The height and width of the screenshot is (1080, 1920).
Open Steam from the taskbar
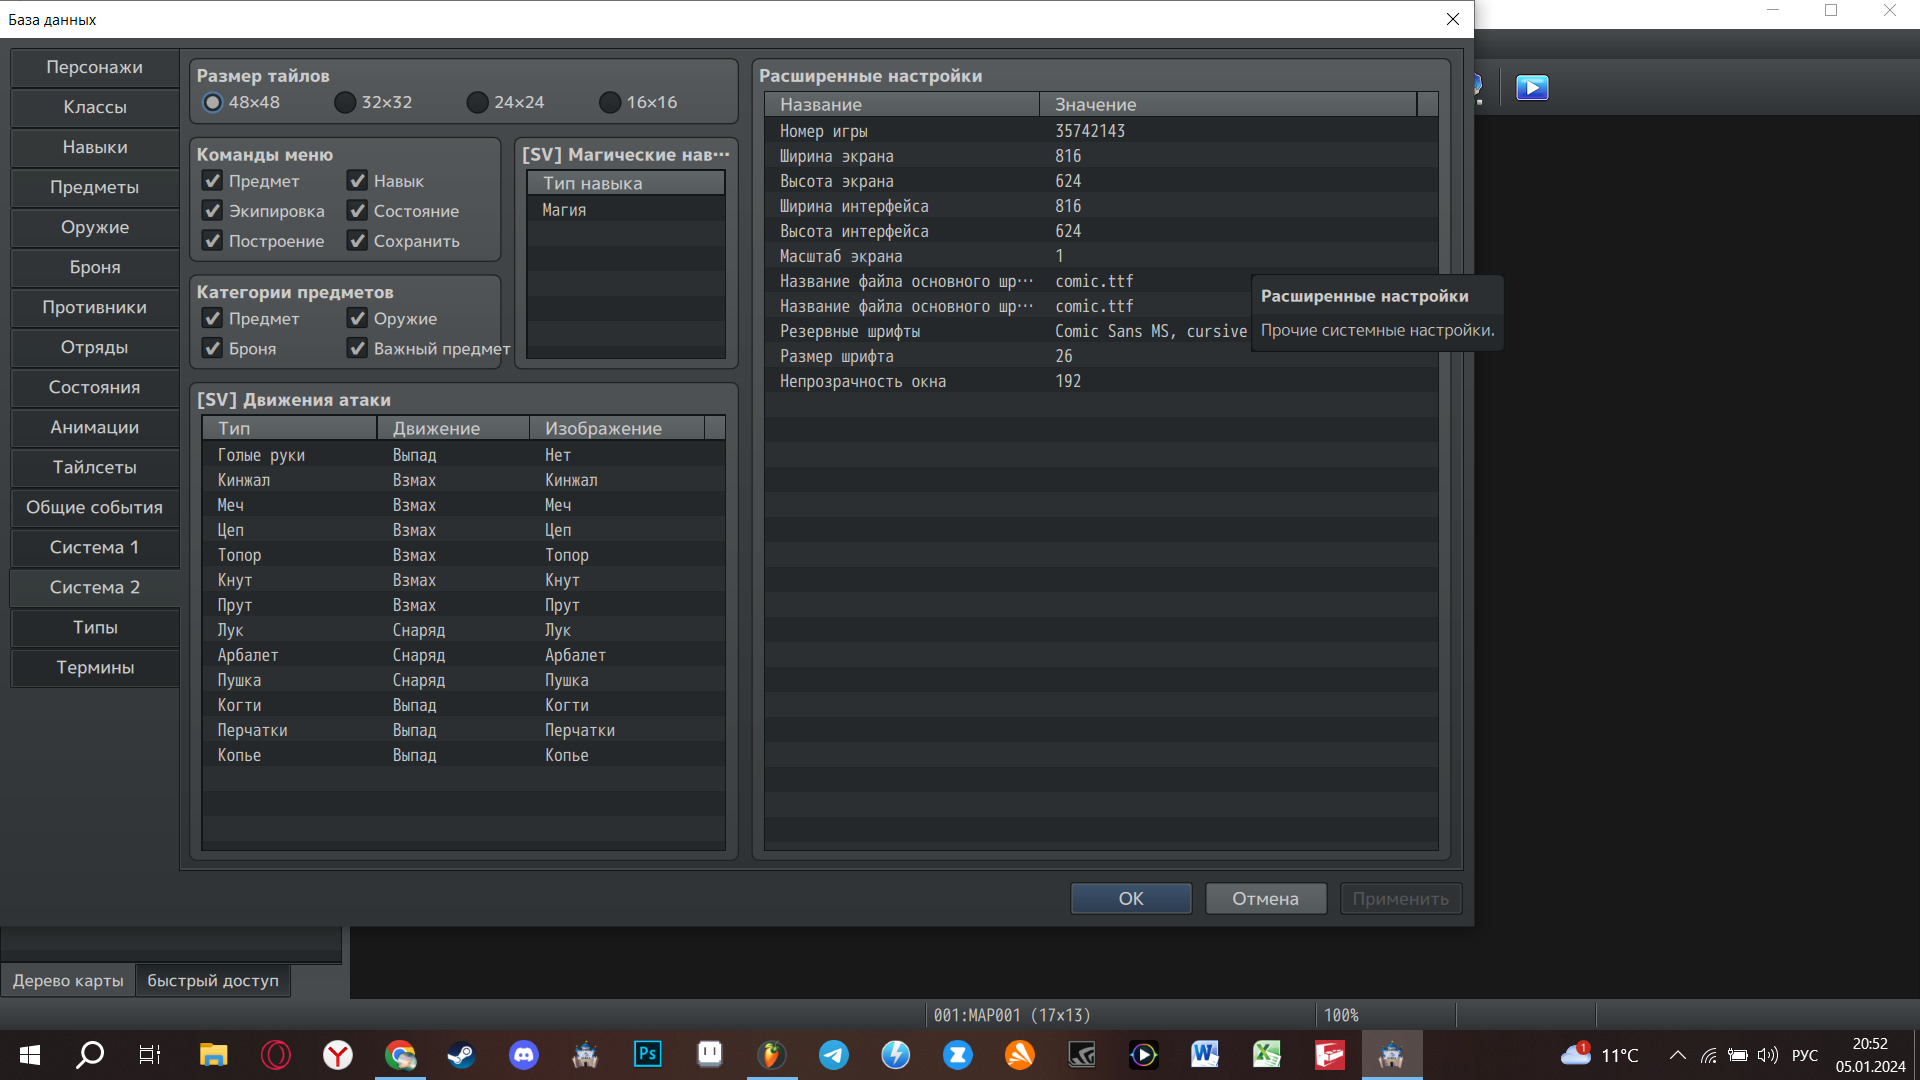pos(461,1054)
